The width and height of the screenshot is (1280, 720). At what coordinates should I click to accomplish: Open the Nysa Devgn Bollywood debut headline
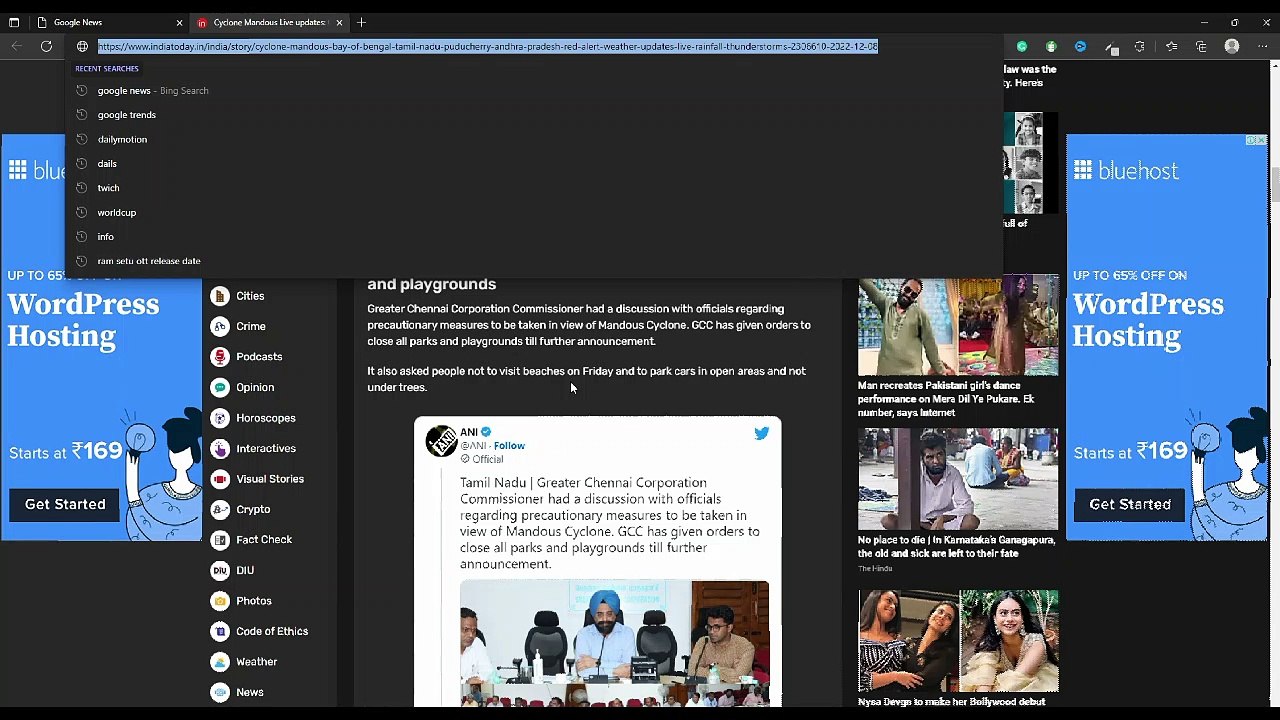951,702
